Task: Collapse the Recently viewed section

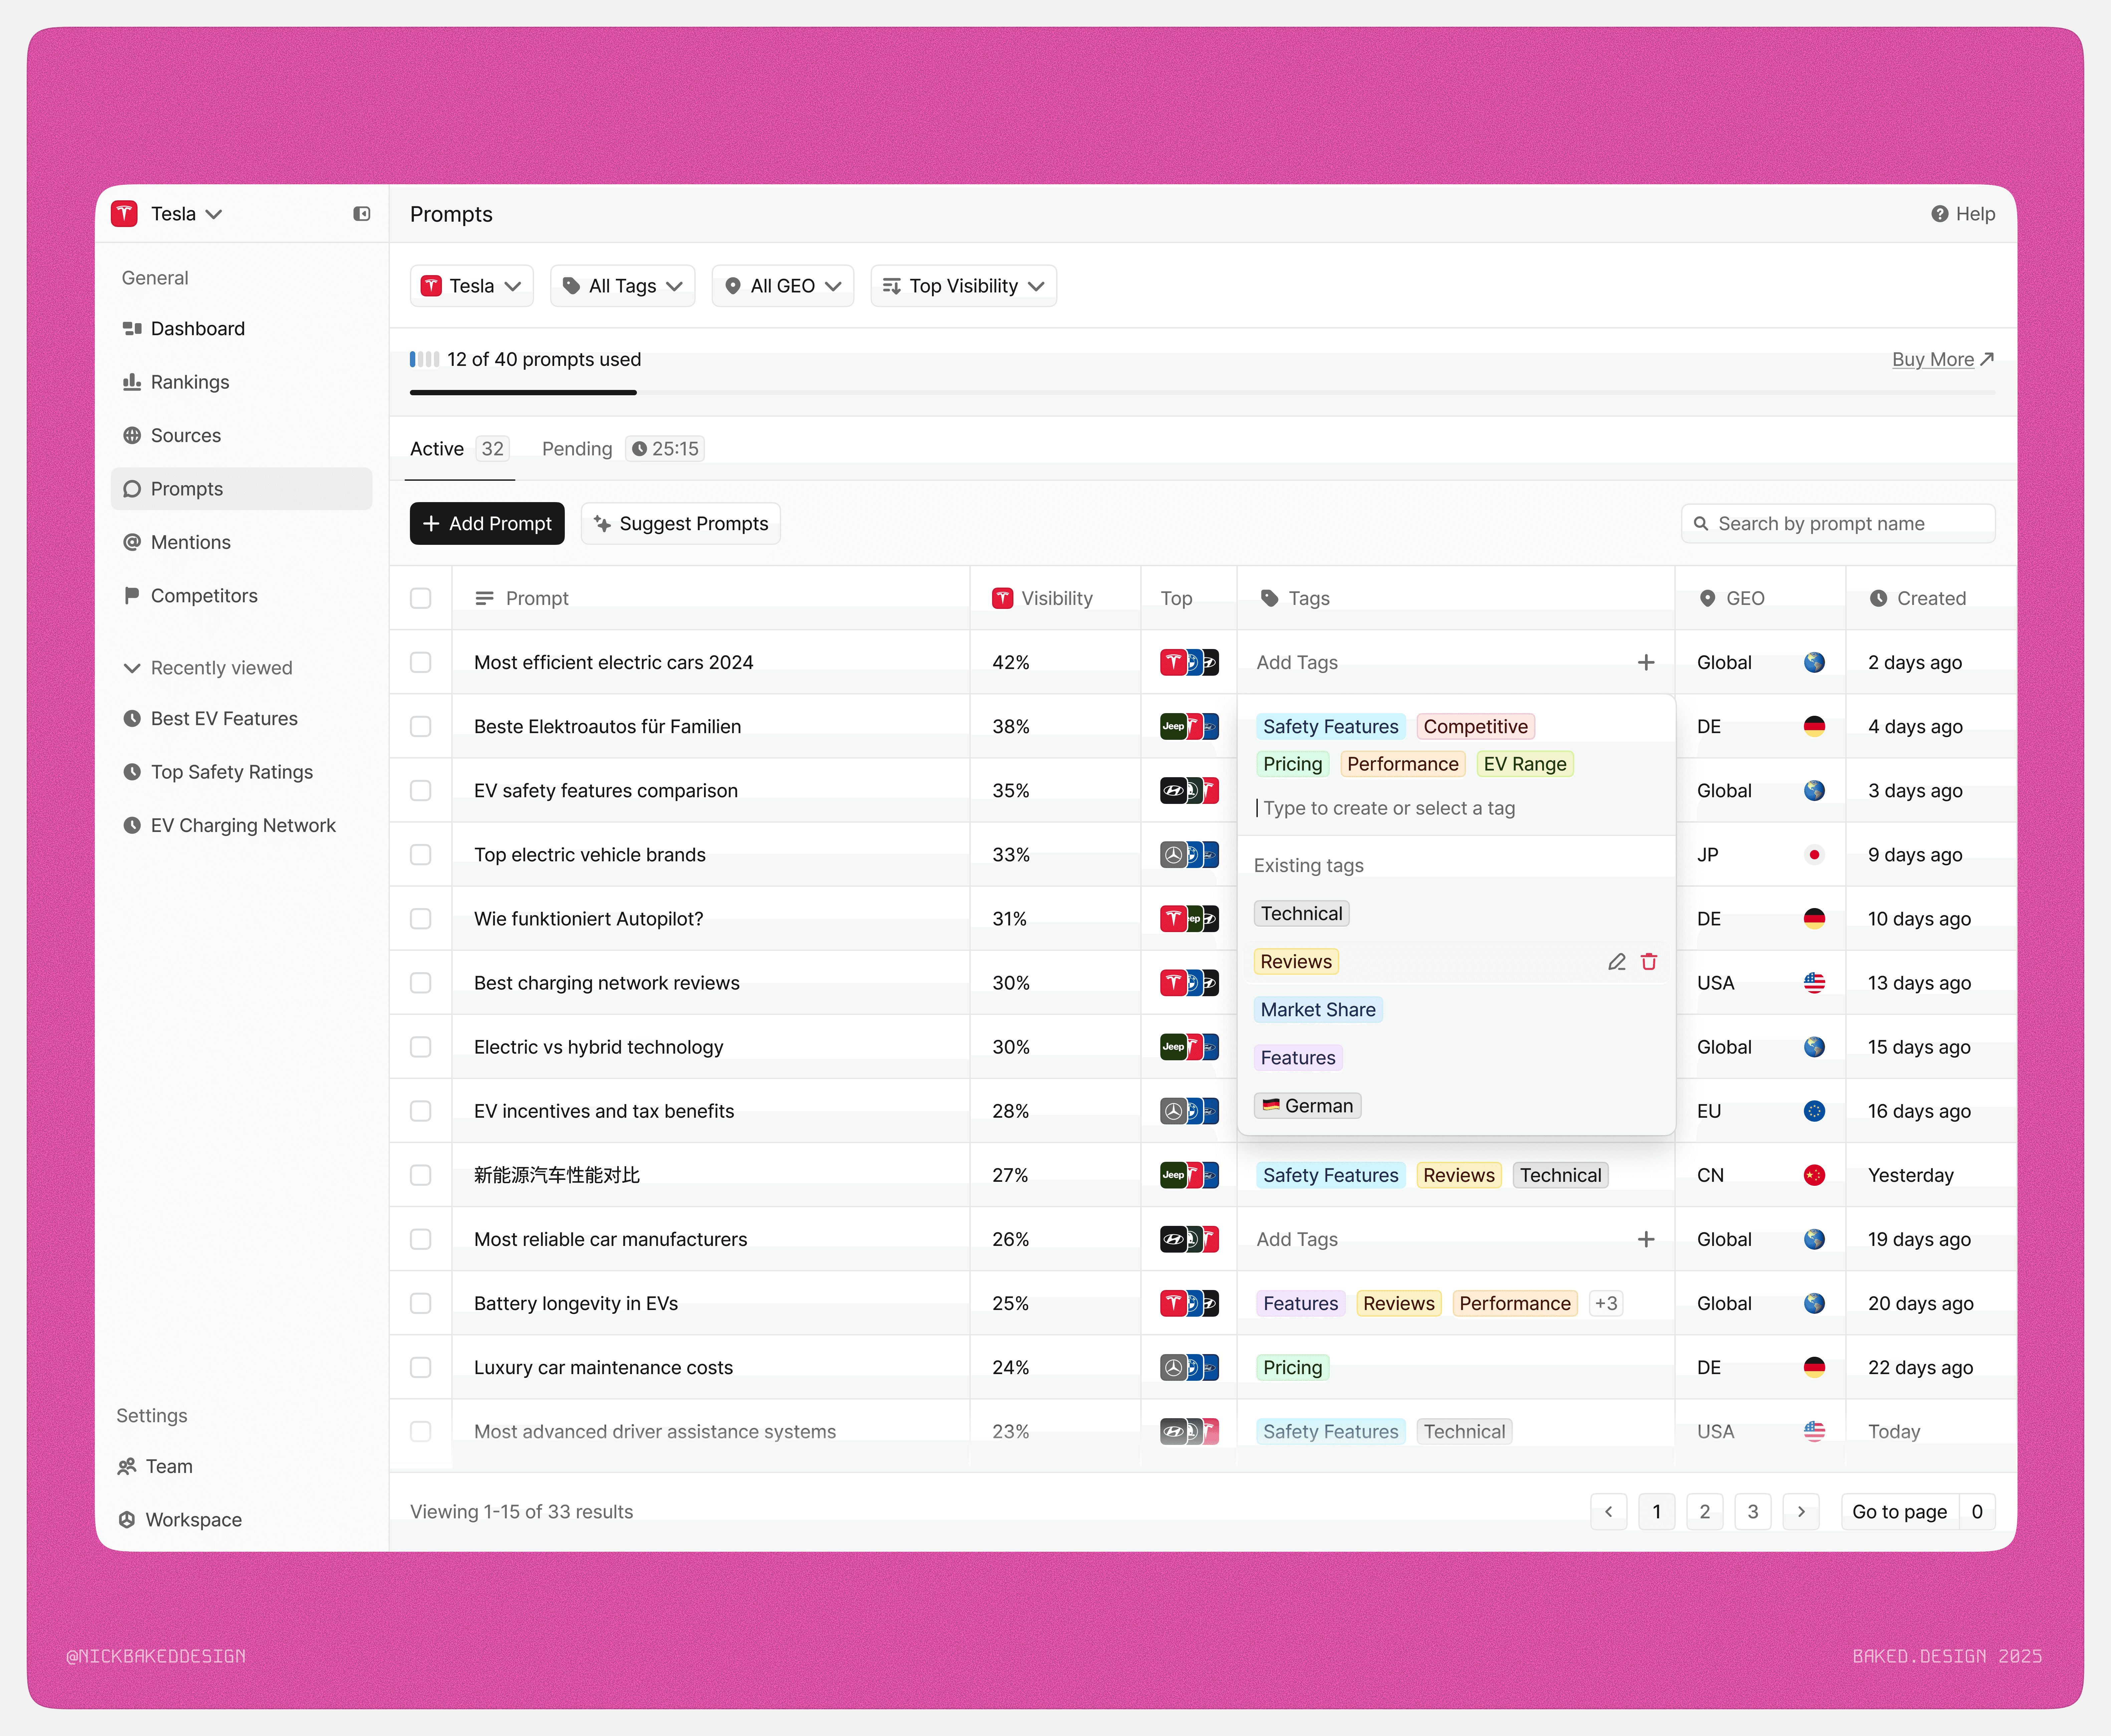Action: 132,668
